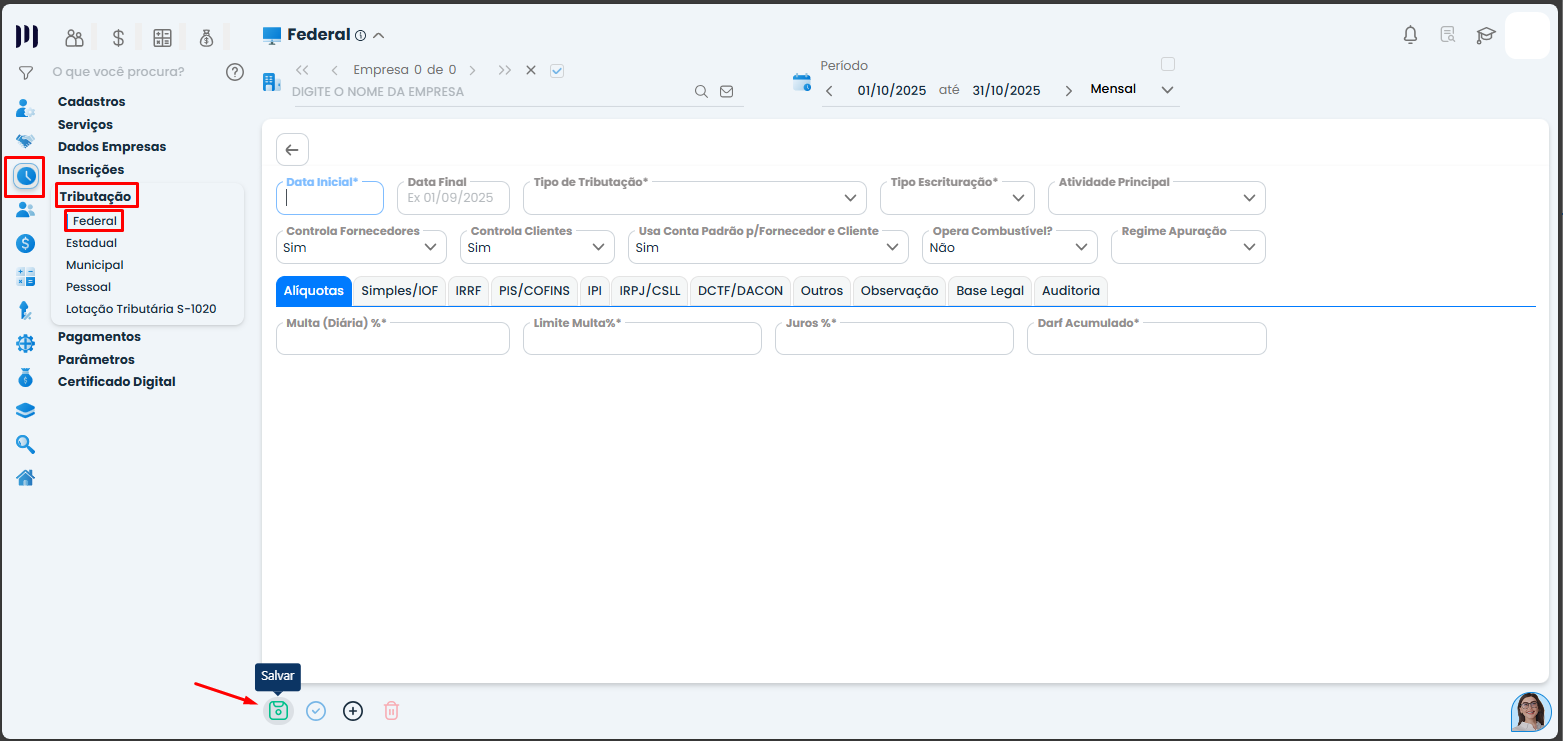Open the graduation cap training icon
The height and width of the screenshot is (741, 1563).
[x=1485, y=35]
